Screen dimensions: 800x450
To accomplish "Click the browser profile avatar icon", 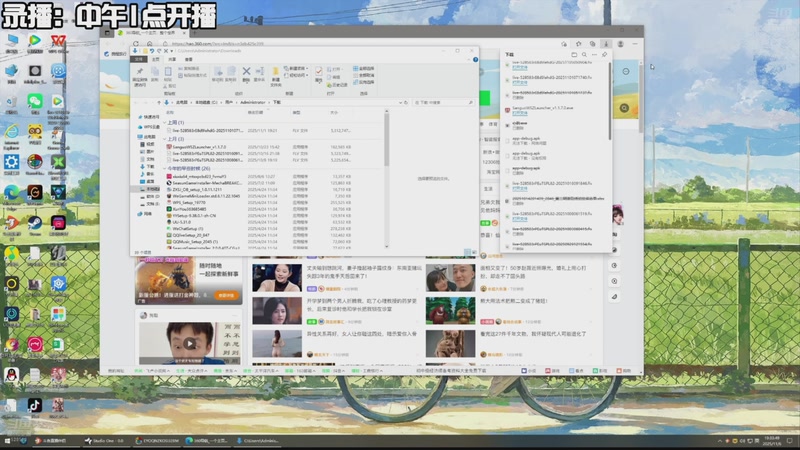I will tap(620, 44).
